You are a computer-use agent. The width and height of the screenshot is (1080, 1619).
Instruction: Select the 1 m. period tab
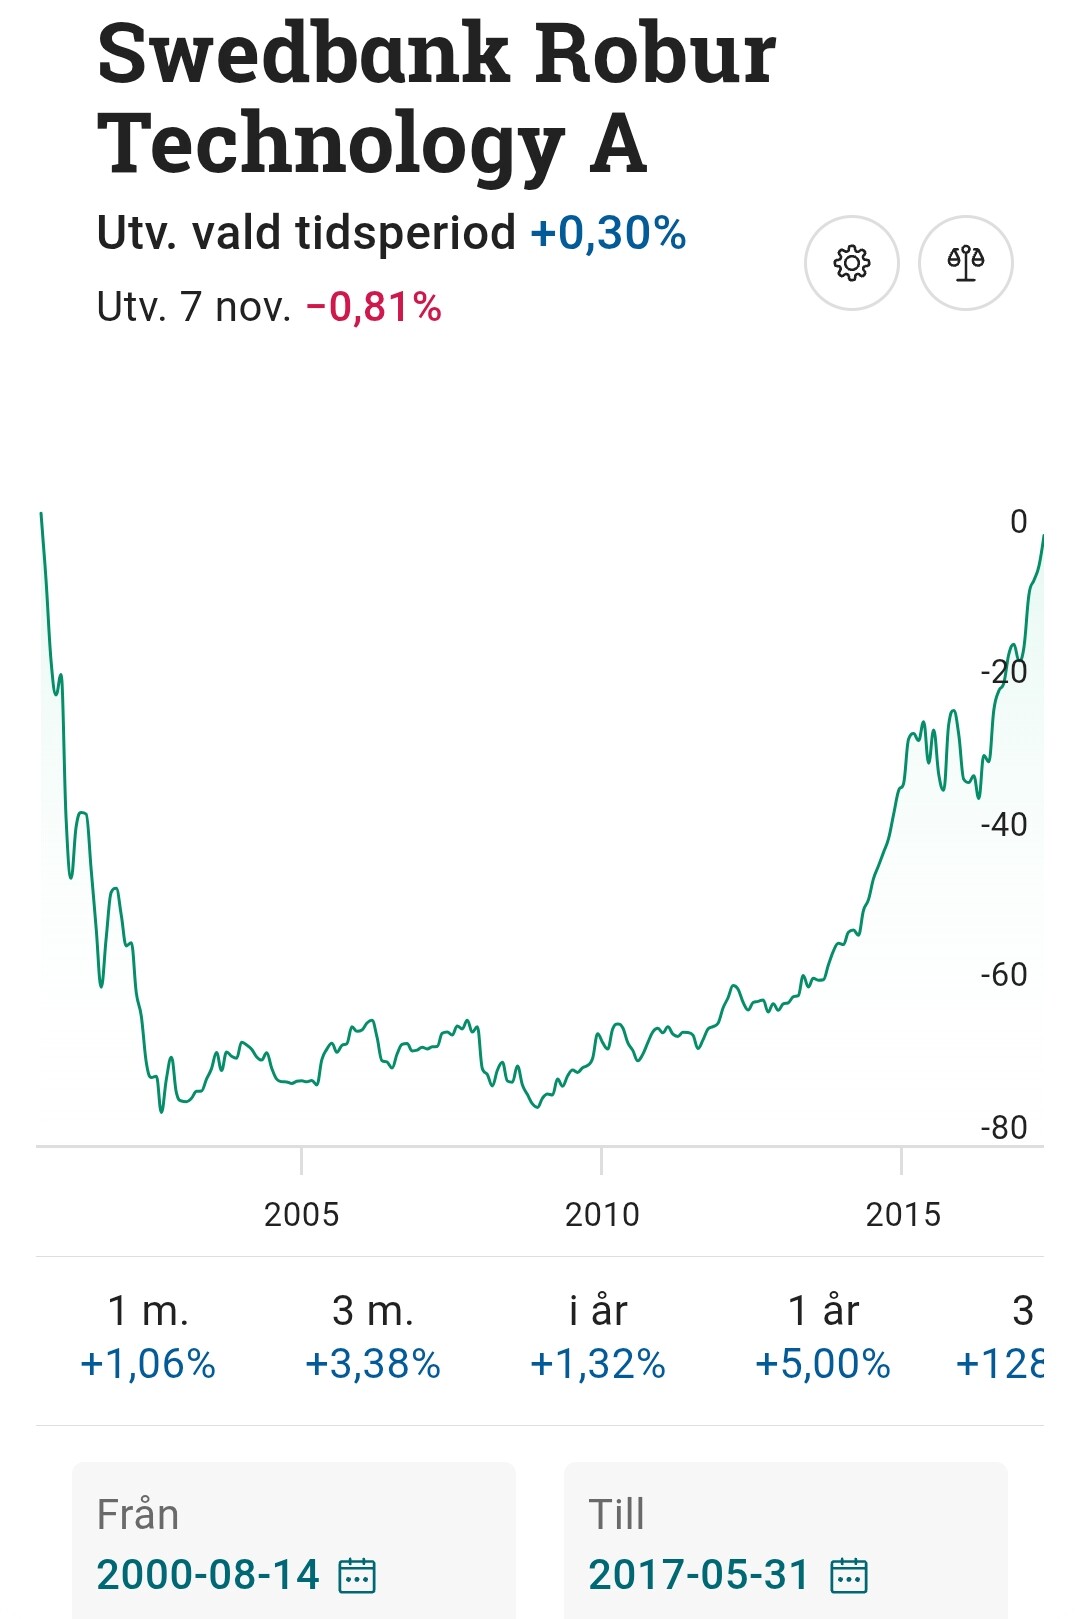148,1337
